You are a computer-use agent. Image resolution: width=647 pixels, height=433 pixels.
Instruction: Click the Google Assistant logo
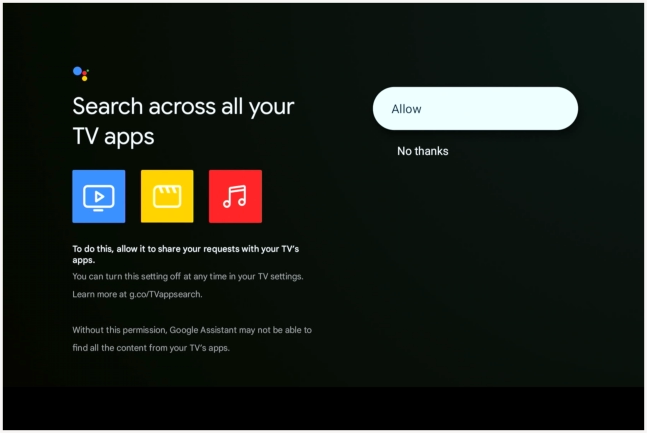pos(81,73)
